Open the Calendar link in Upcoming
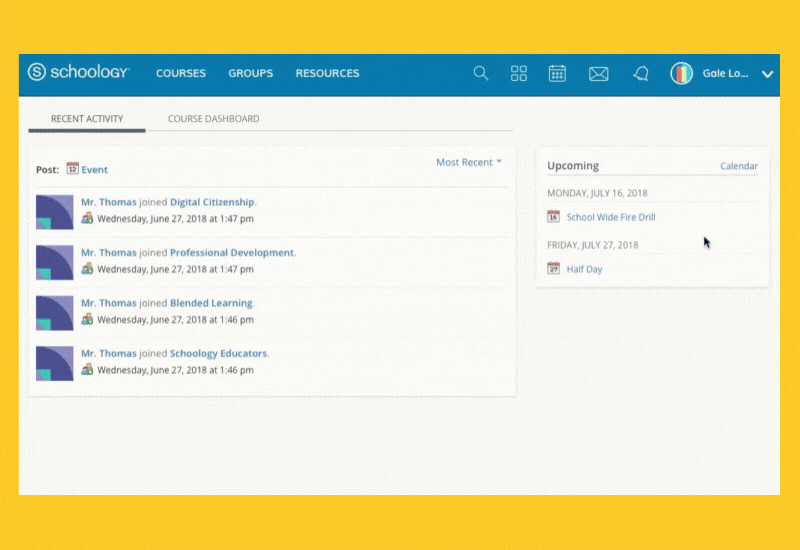Viewport: 800px width, 550px height. (x=739, y=166)
